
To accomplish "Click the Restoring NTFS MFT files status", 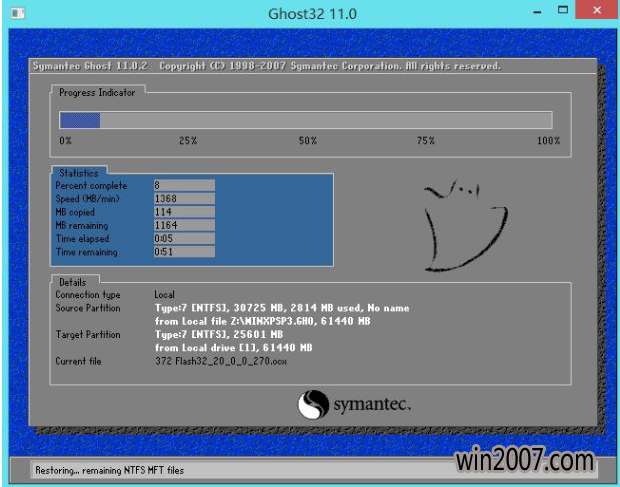I will [110, 470].
